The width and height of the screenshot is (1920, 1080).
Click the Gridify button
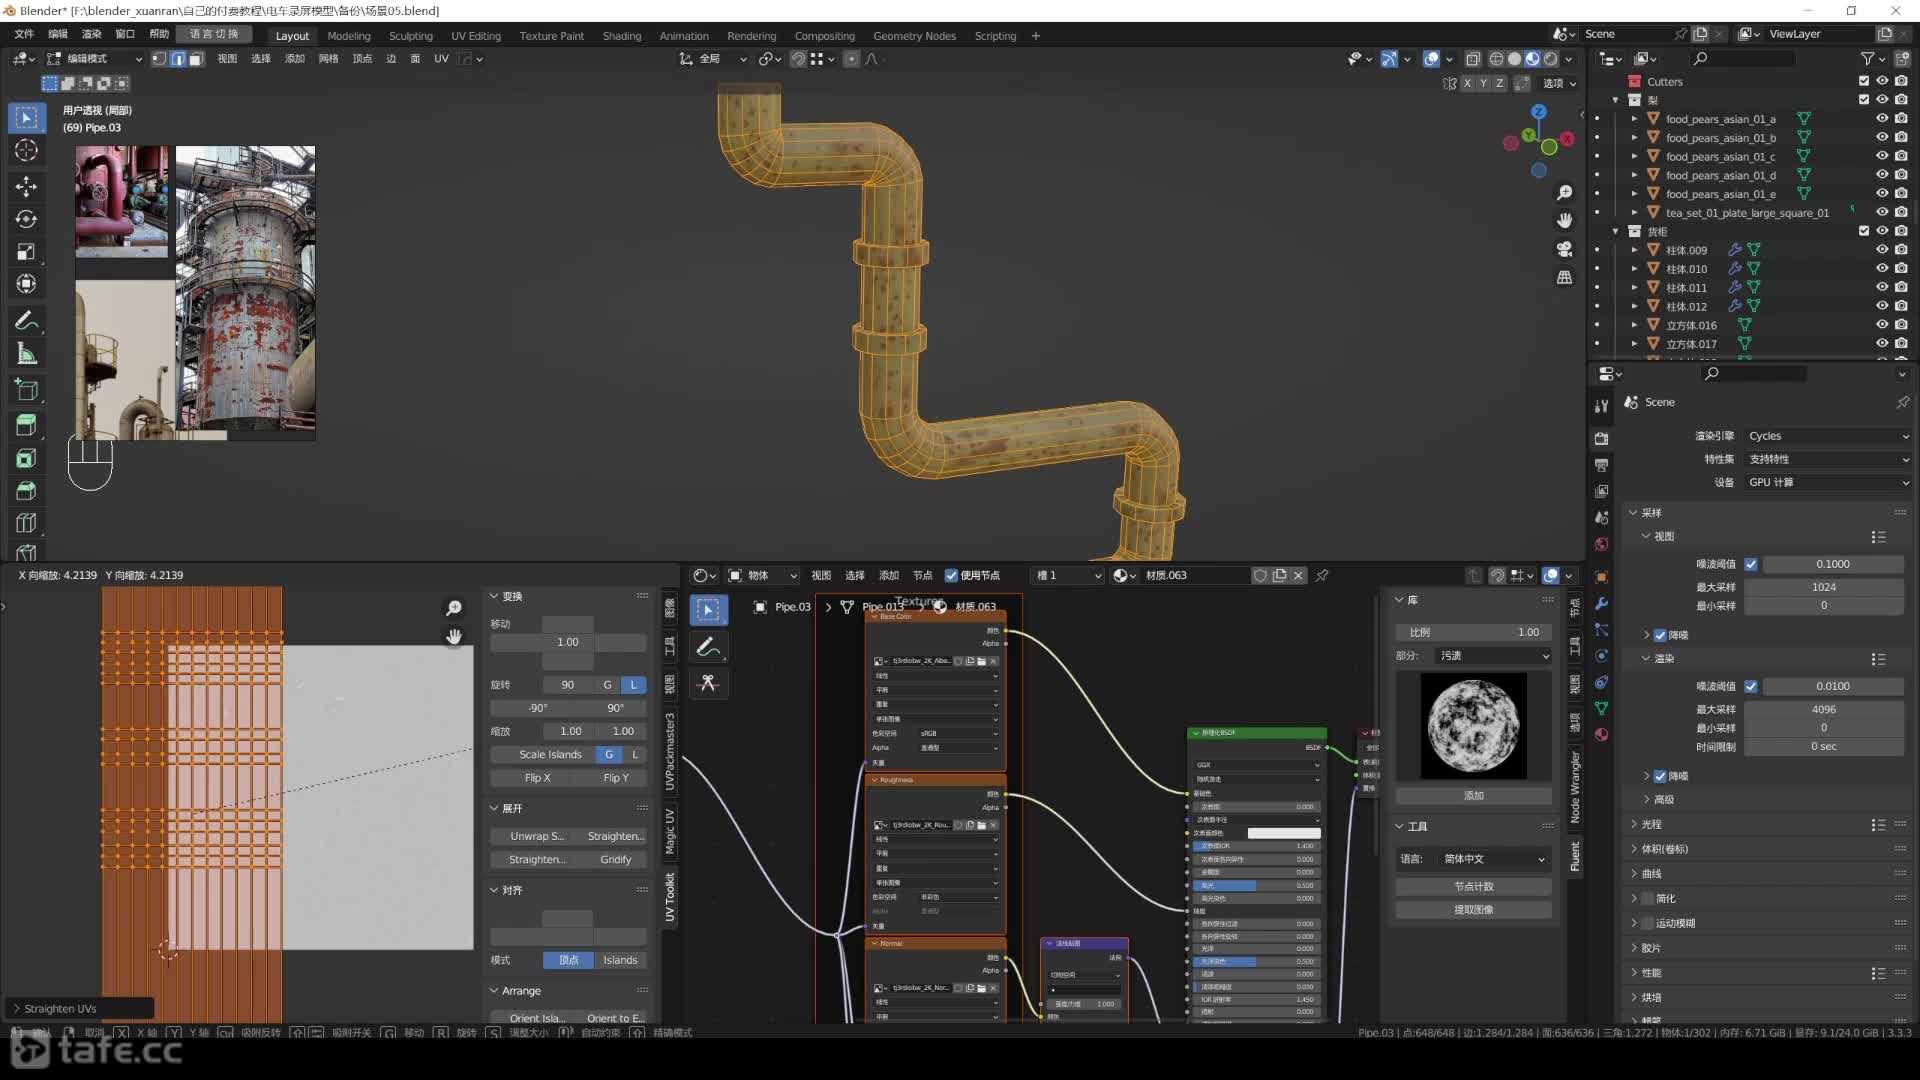pos(616,859)
